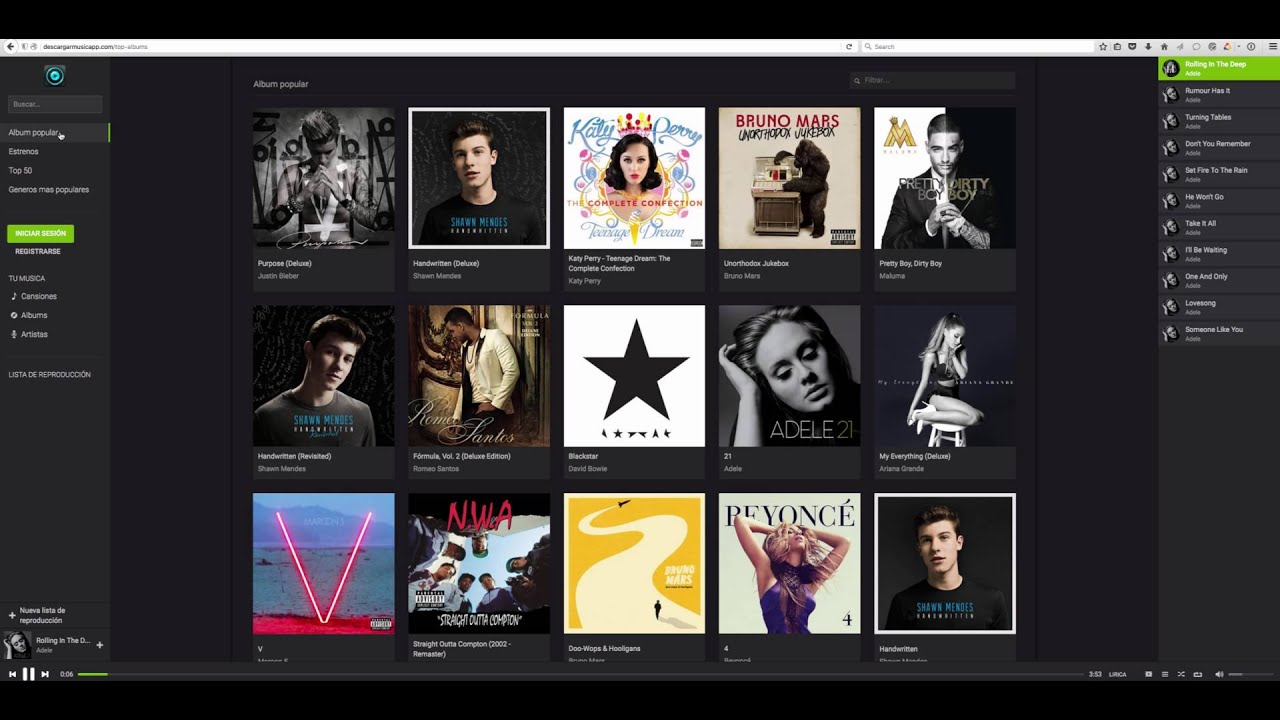Play Set Fire To The Rain in queue

click(1219, 174)
